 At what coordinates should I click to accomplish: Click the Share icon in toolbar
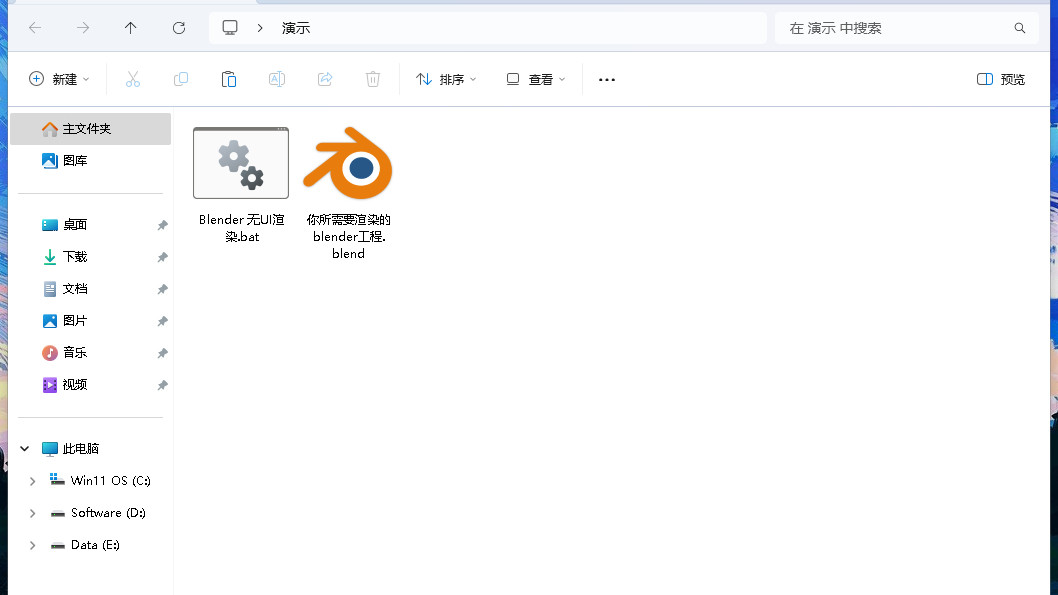pyautogui.click(x=325, y=79)
